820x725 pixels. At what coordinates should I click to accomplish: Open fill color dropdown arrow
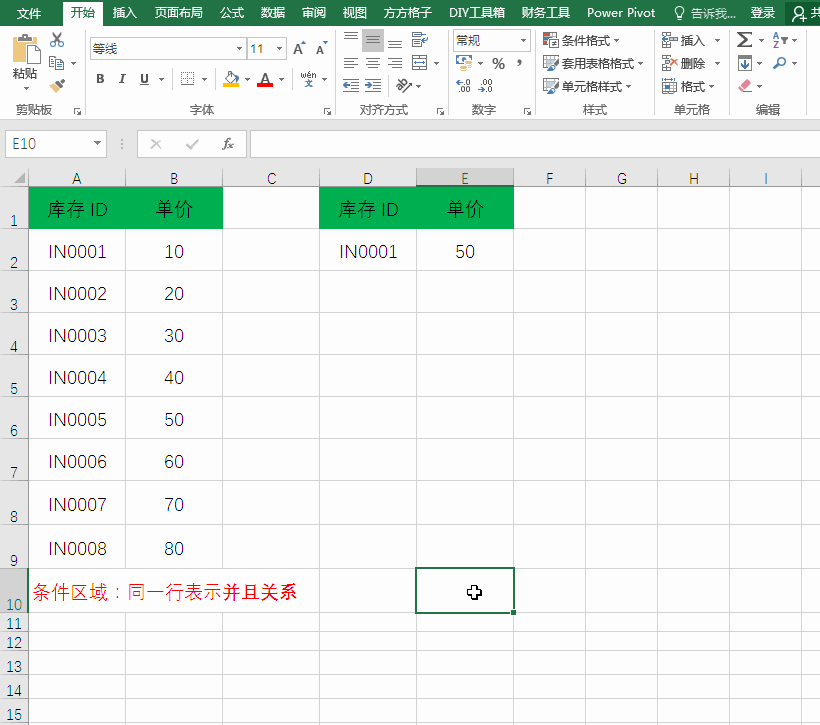(x=247, y=80)
